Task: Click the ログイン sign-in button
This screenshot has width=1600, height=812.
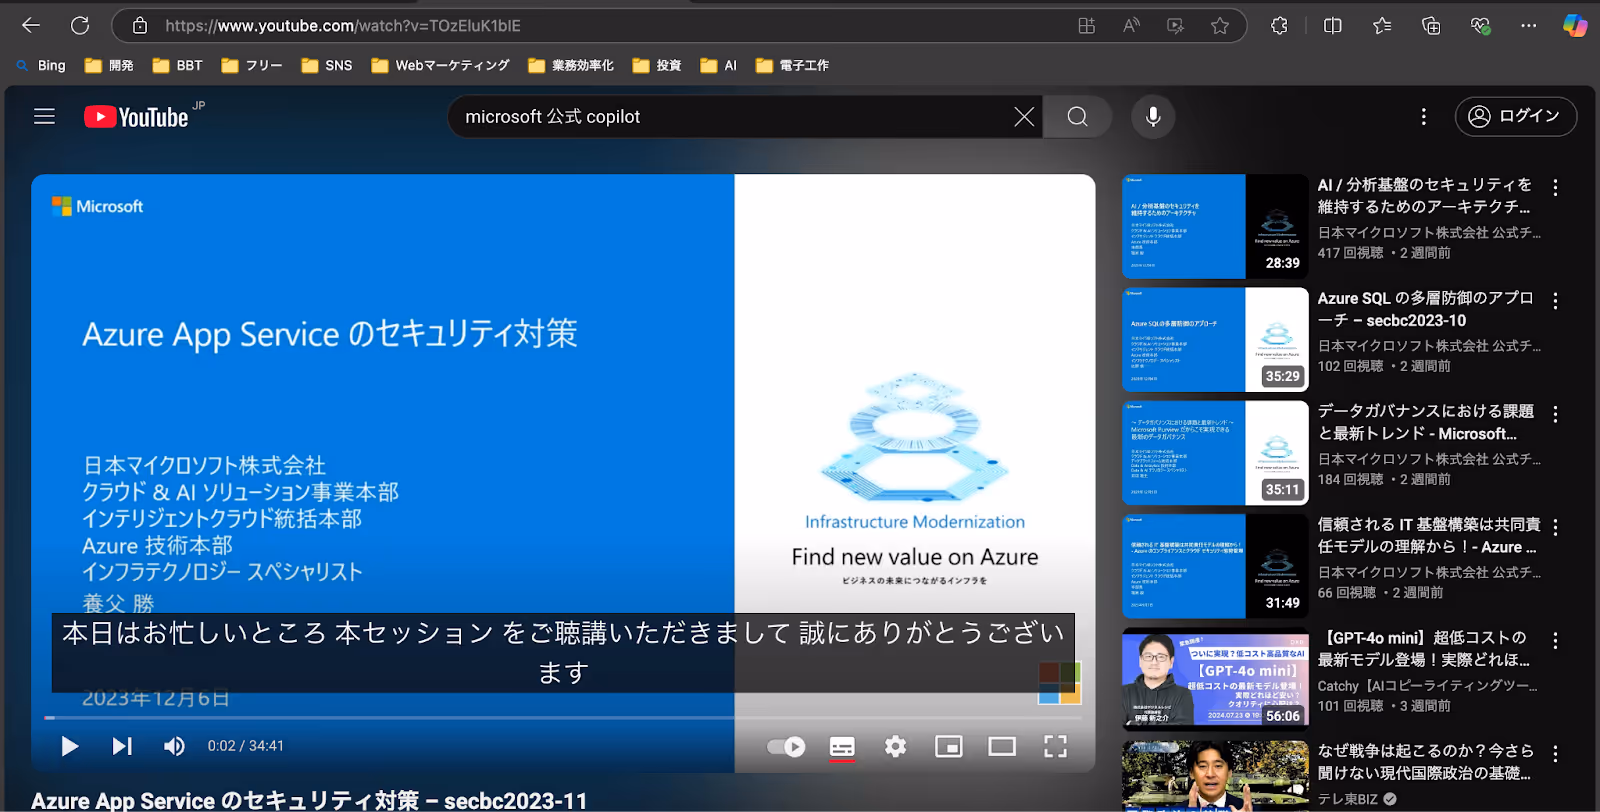Action: point(1516,117)
